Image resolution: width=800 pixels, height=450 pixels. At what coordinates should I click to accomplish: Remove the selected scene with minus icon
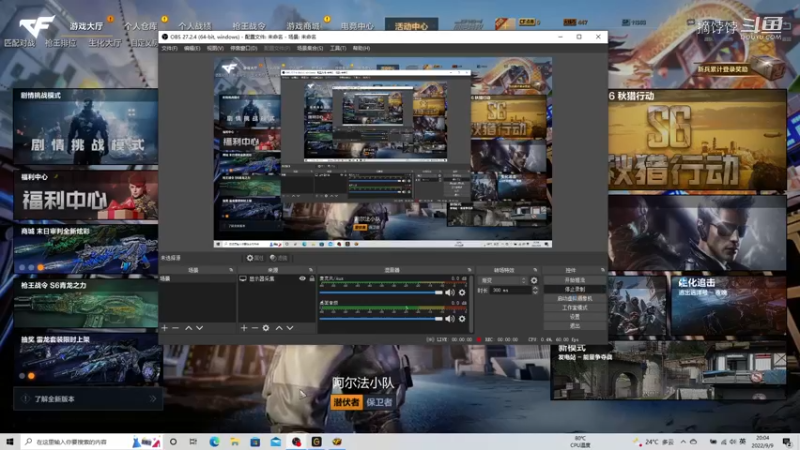[x=176, y=328]
